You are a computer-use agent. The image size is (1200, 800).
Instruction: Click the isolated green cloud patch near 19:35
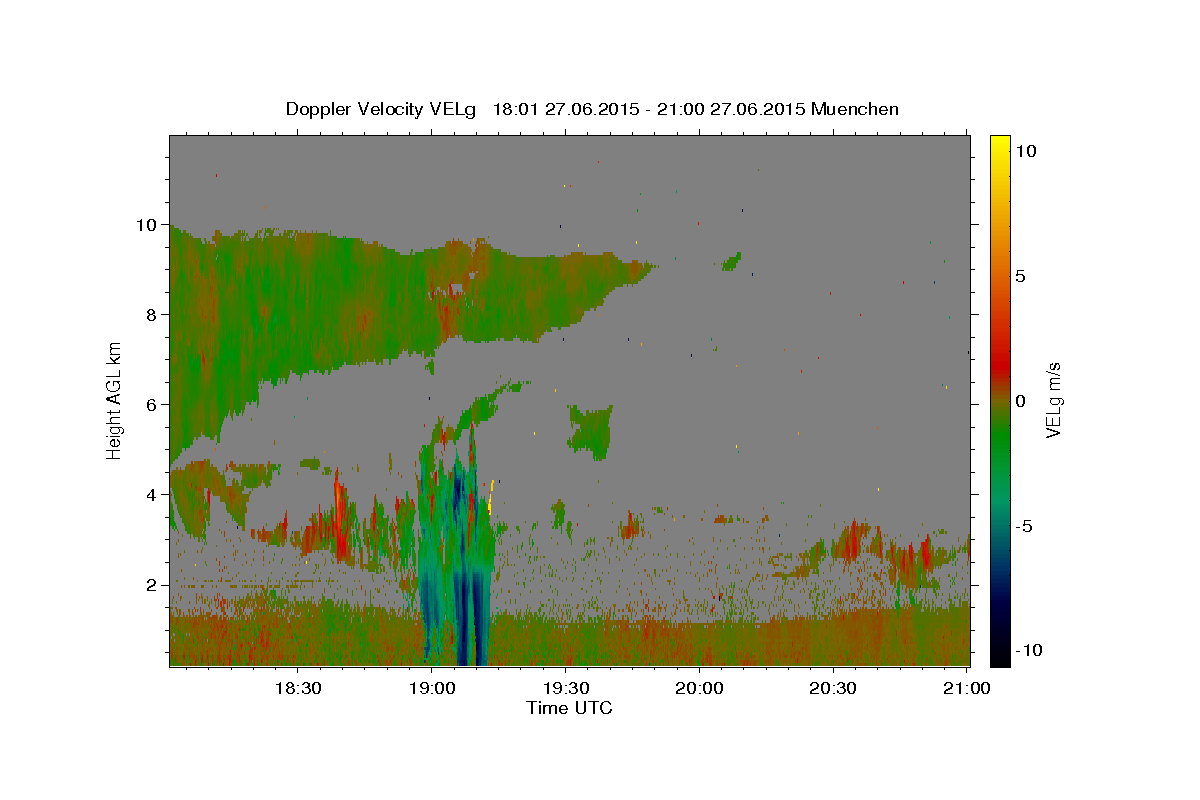point(591,431)
